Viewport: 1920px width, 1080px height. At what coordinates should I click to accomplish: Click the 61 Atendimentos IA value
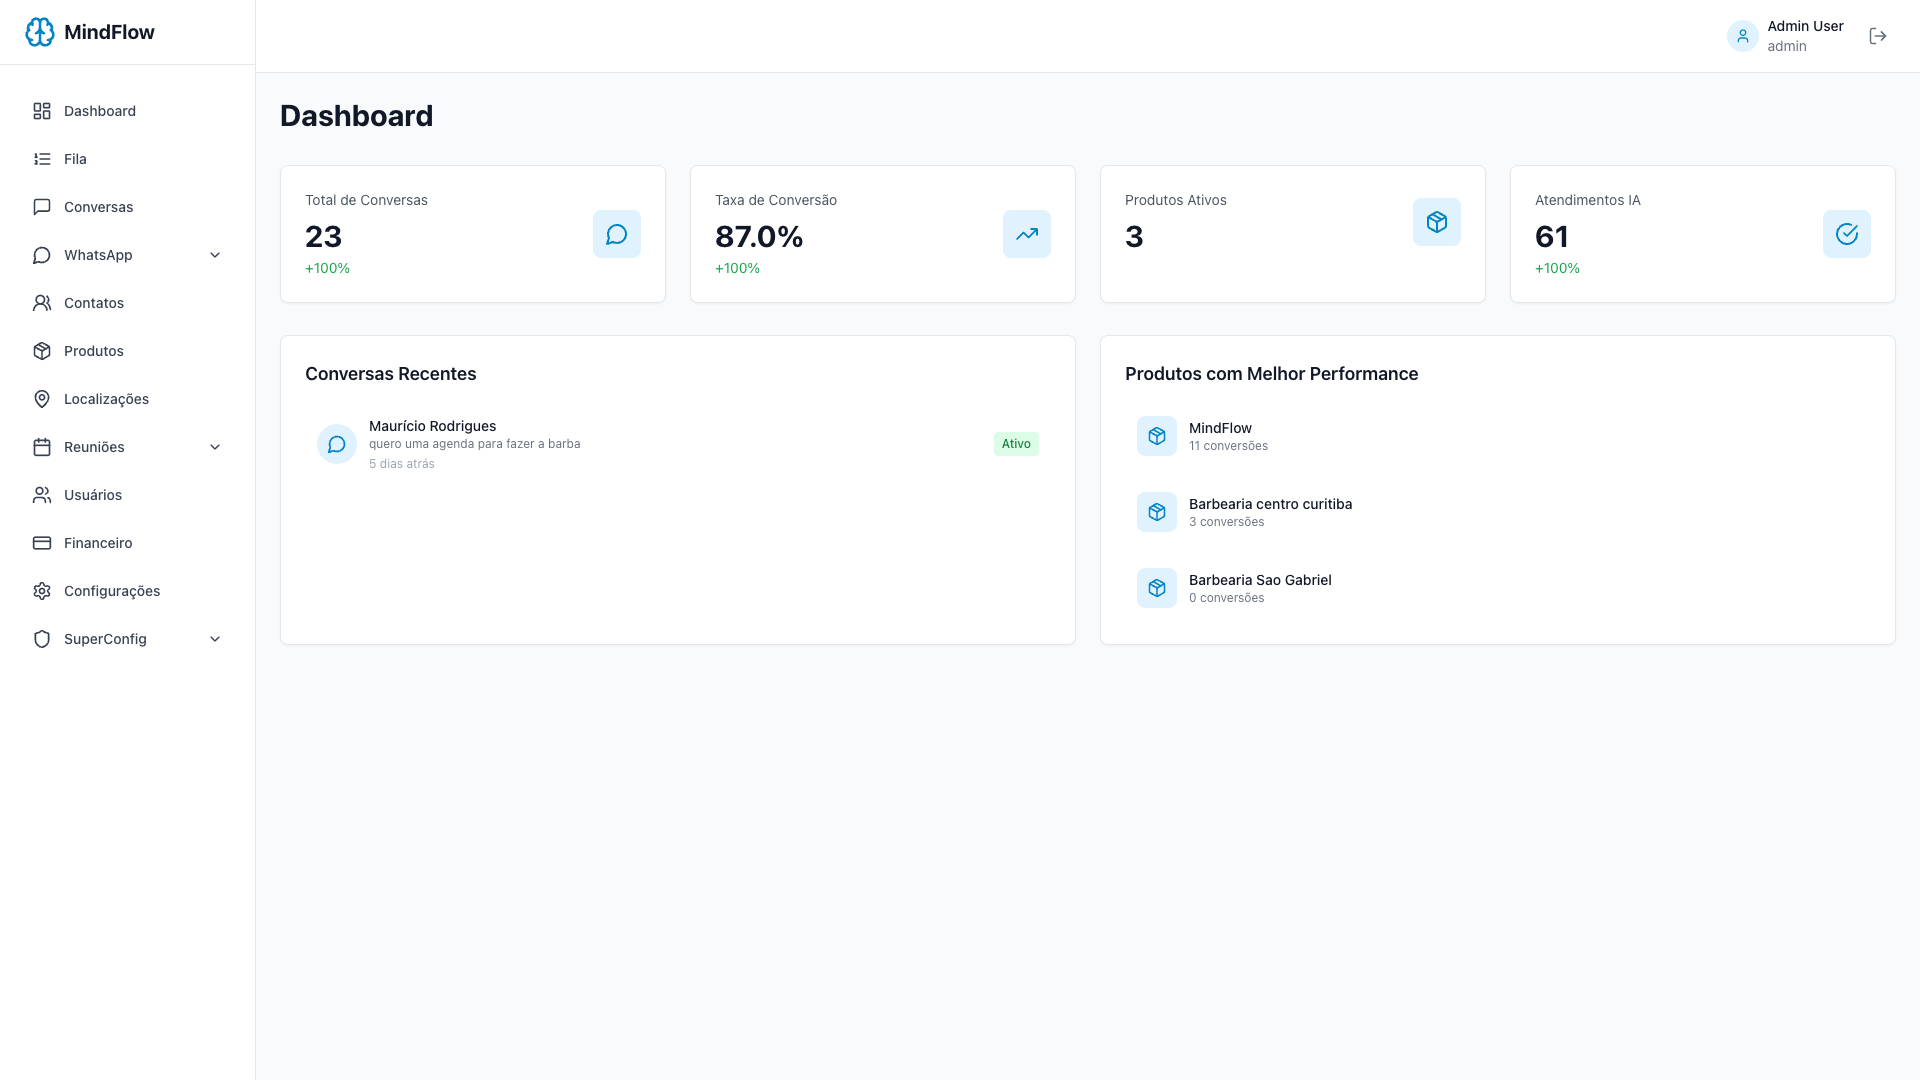[x=1551, y=237]
